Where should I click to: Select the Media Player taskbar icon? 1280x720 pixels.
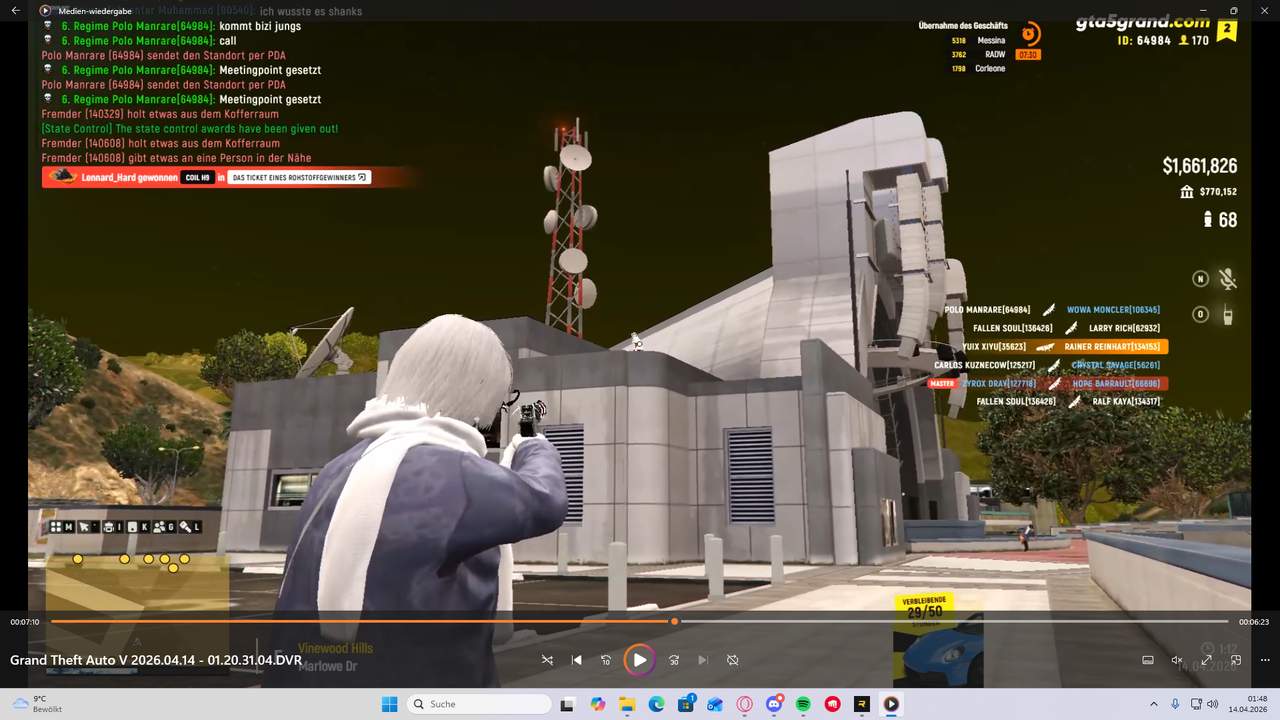click(x=891, y=704)
